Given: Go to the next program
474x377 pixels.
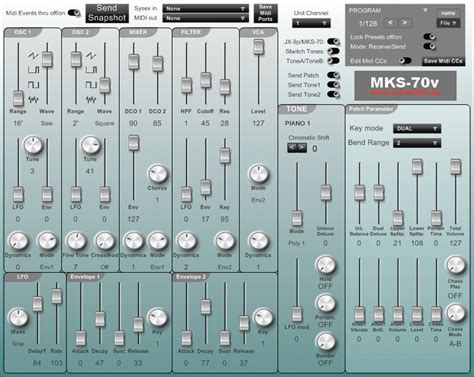Looking at the screenshot, I should pyautogui.click(x=404, y=23).
